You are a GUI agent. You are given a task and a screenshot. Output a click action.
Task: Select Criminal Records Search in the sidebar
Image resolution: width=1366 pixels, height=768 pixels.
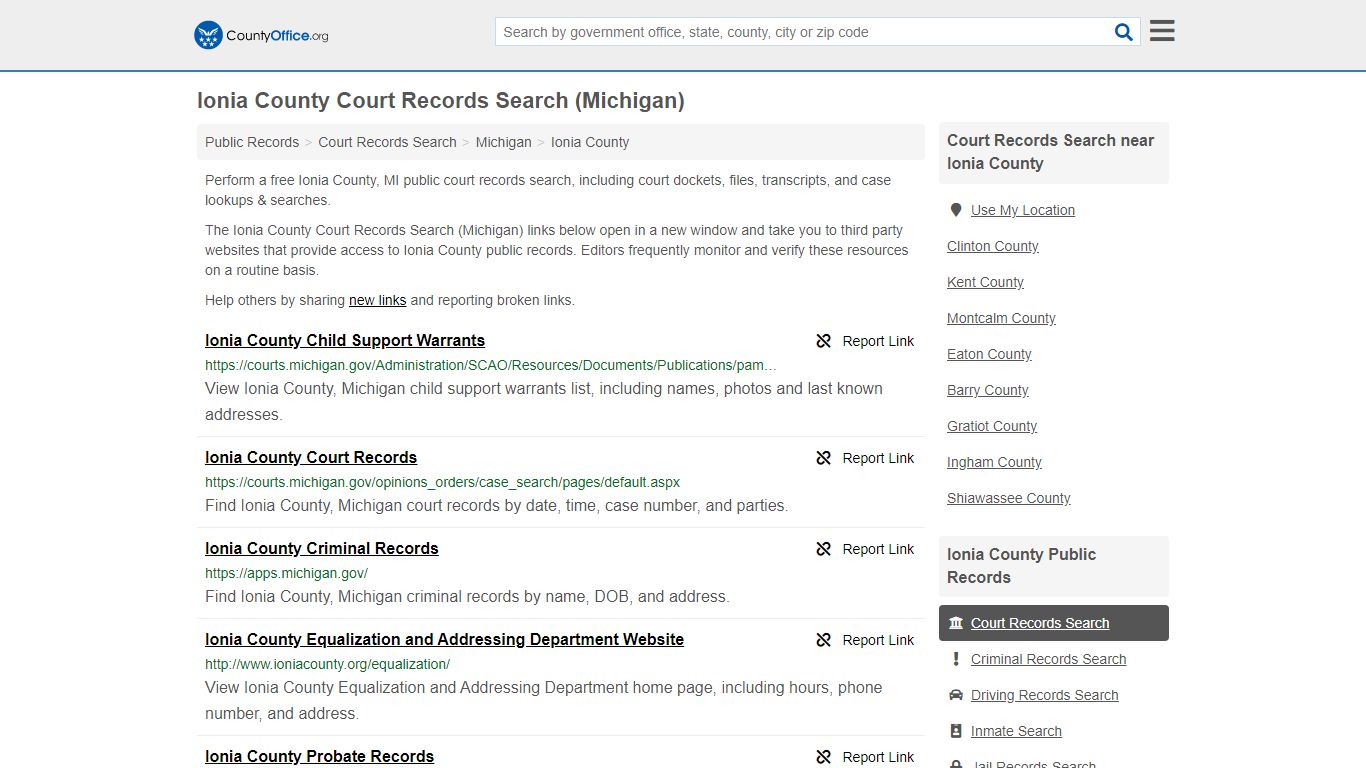click(1048, 659)
